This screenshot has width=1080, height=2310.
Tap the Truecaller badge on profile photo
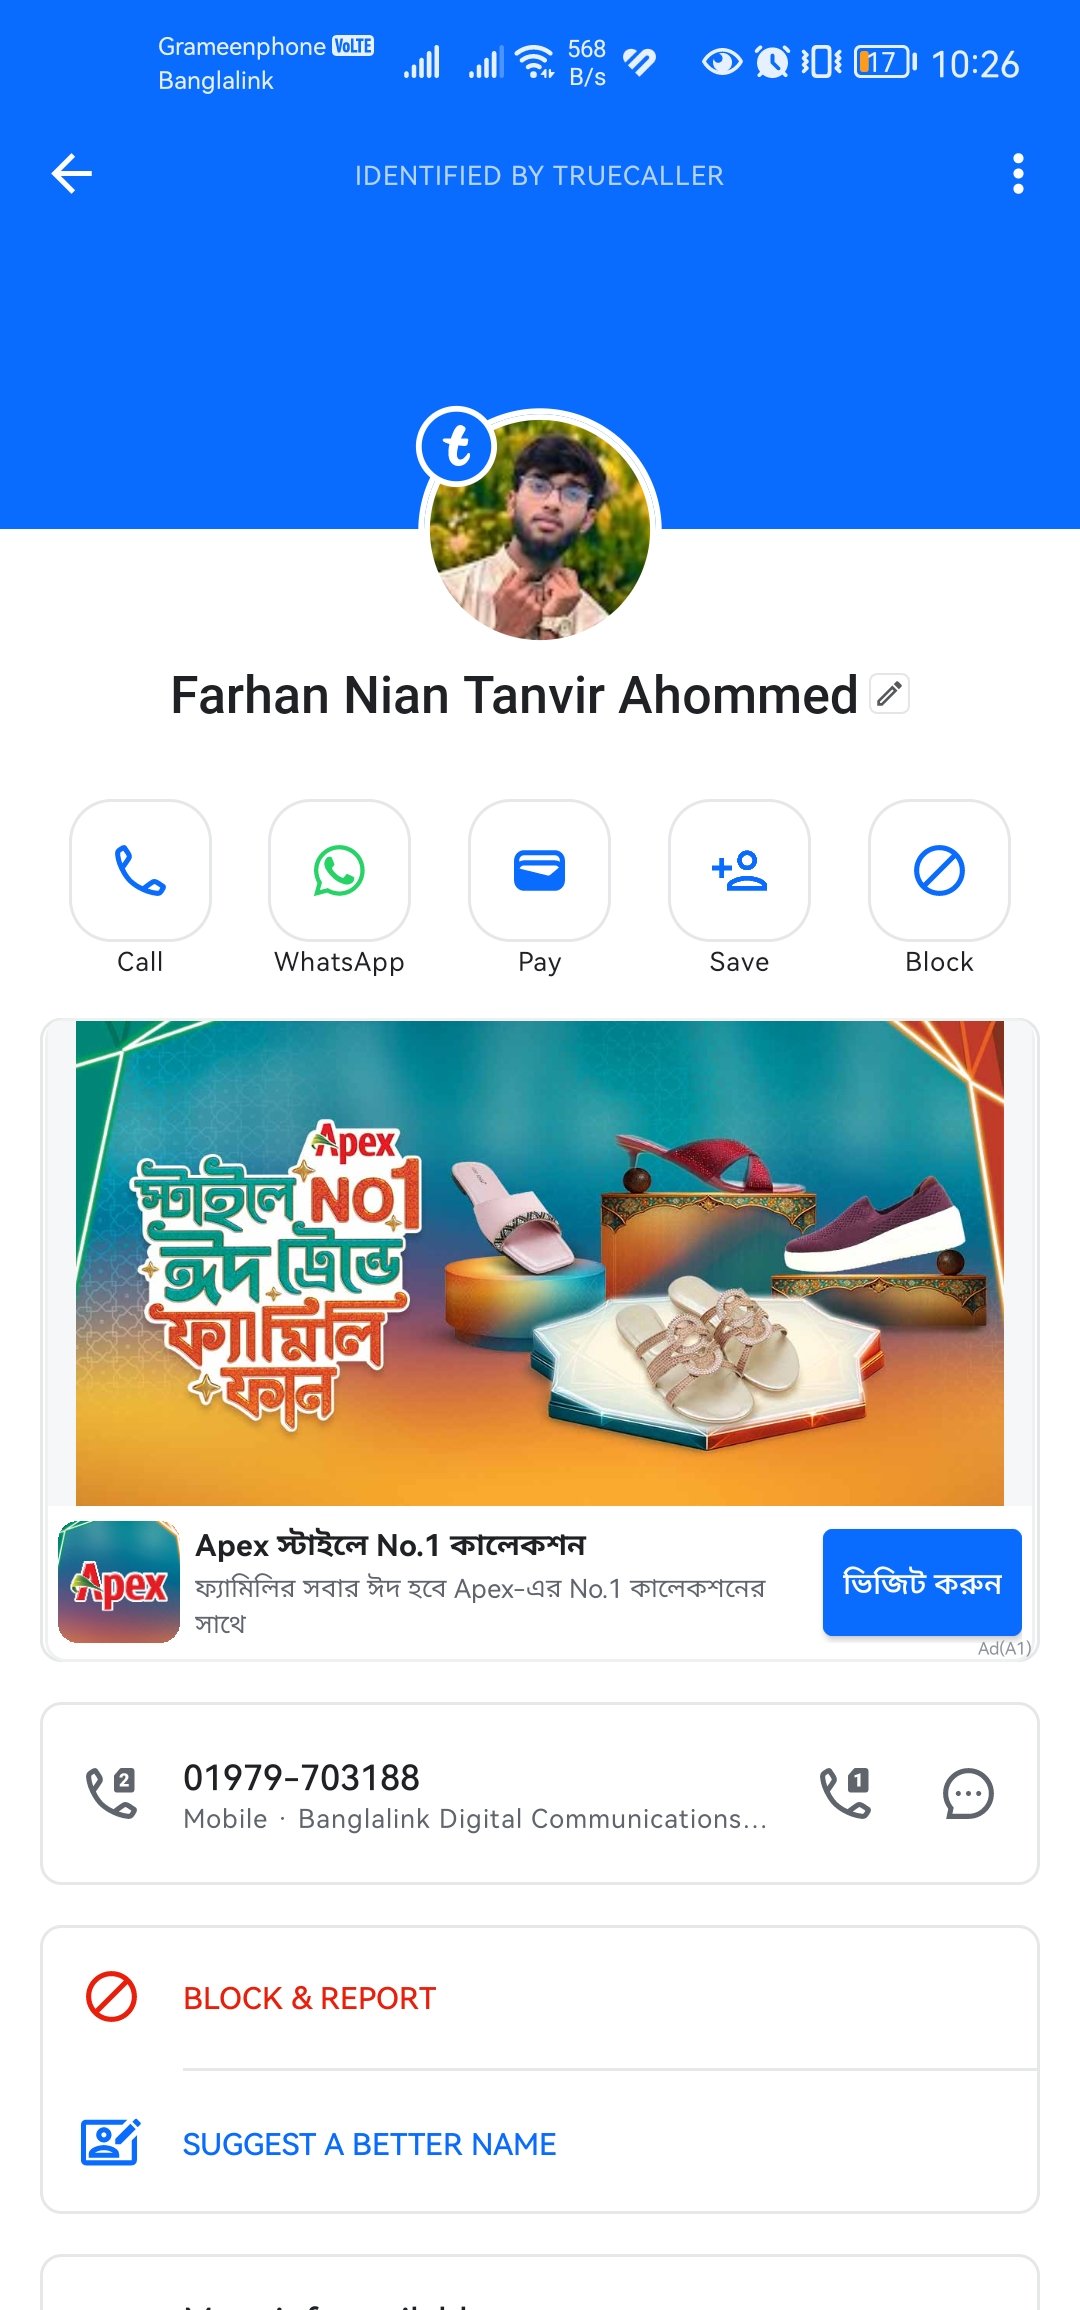[x=457, y=446]
